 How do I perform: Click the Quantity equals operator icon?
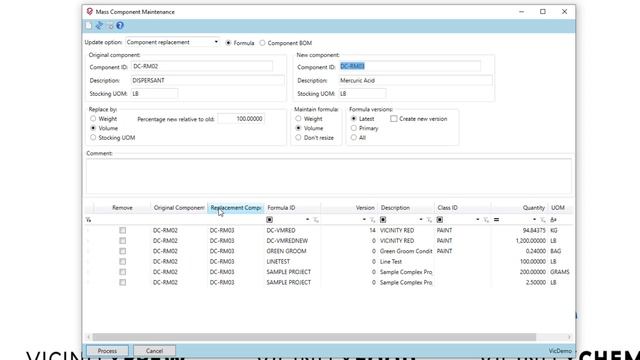[496, 220]
